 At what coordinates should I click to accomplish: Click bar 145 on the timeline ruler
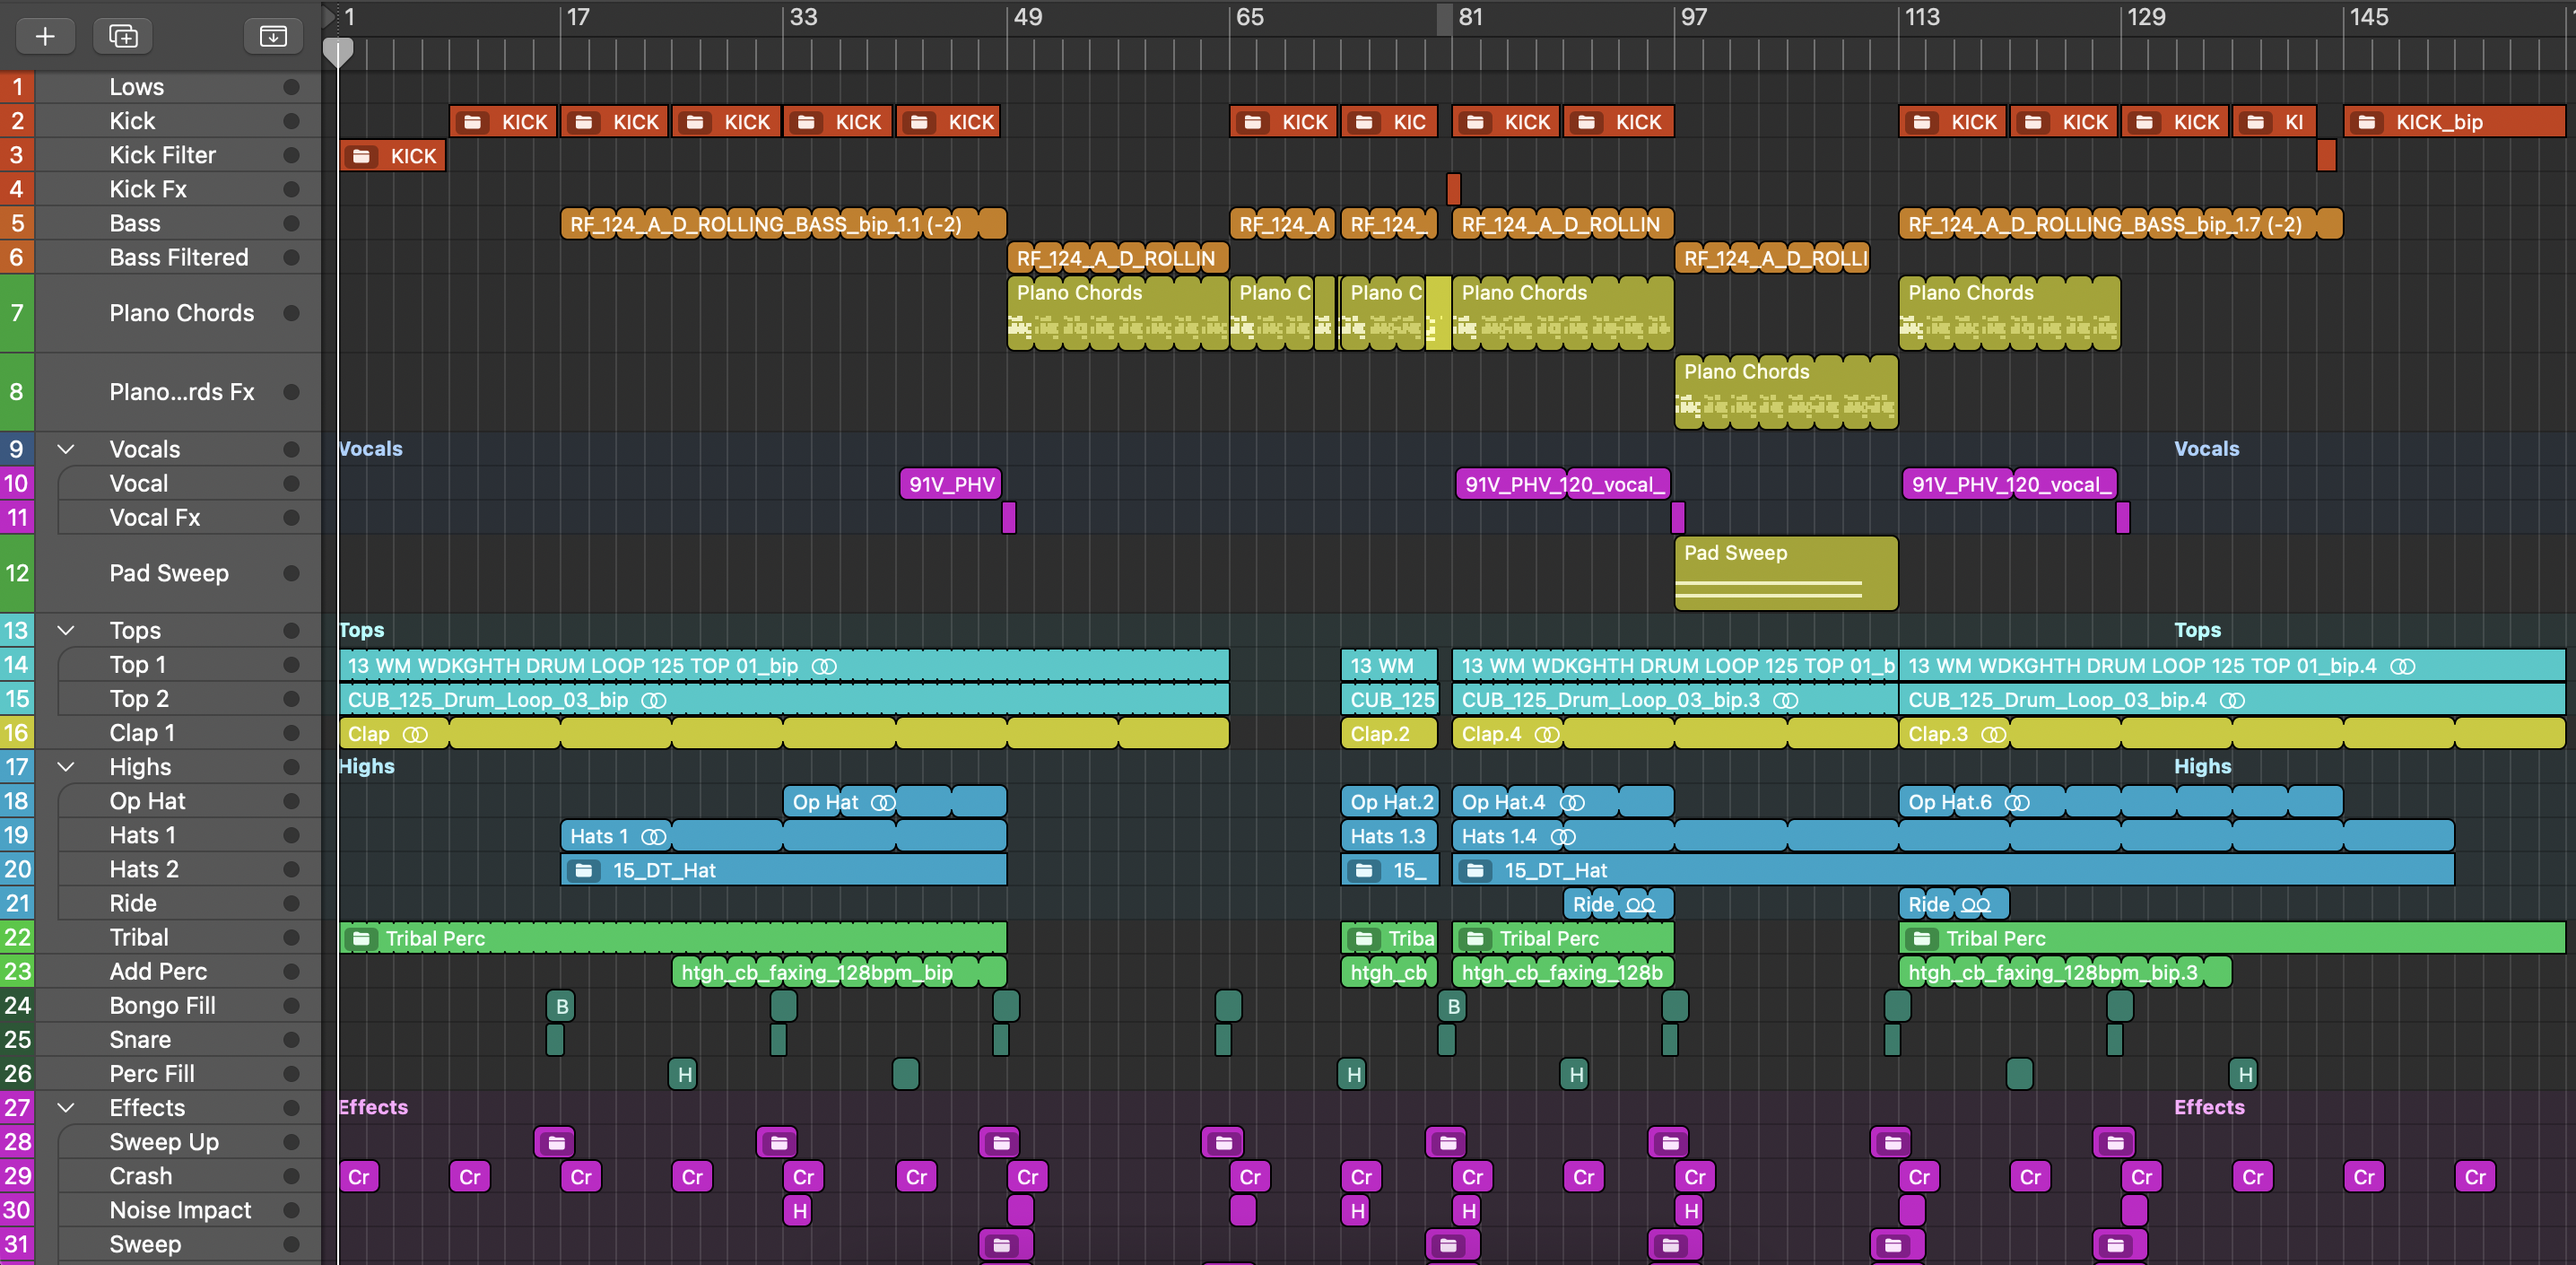[2367, 17]
